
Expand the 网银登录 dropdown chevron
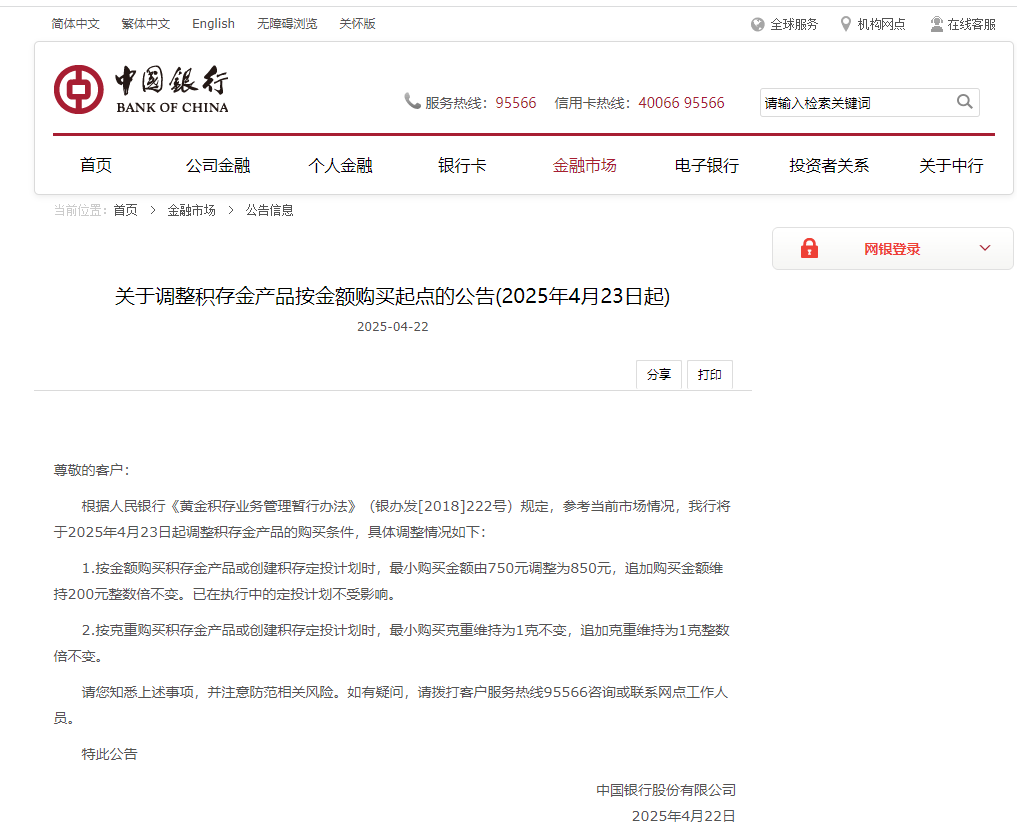[x=985, y=248]
